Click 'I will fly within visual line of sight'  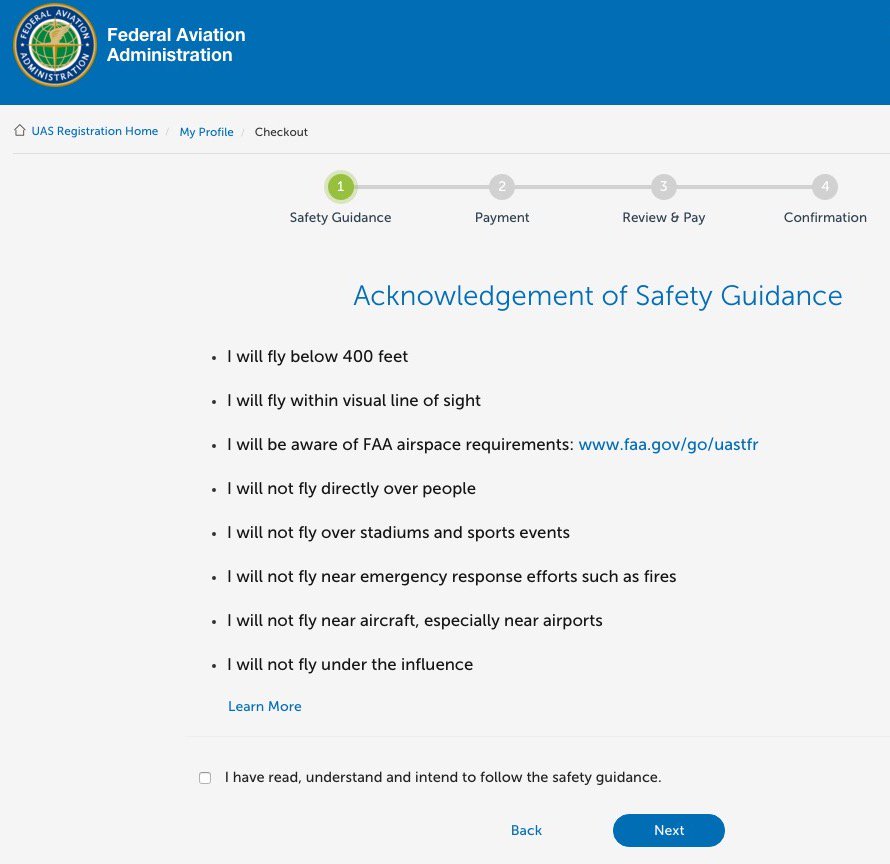click(354, 400)
